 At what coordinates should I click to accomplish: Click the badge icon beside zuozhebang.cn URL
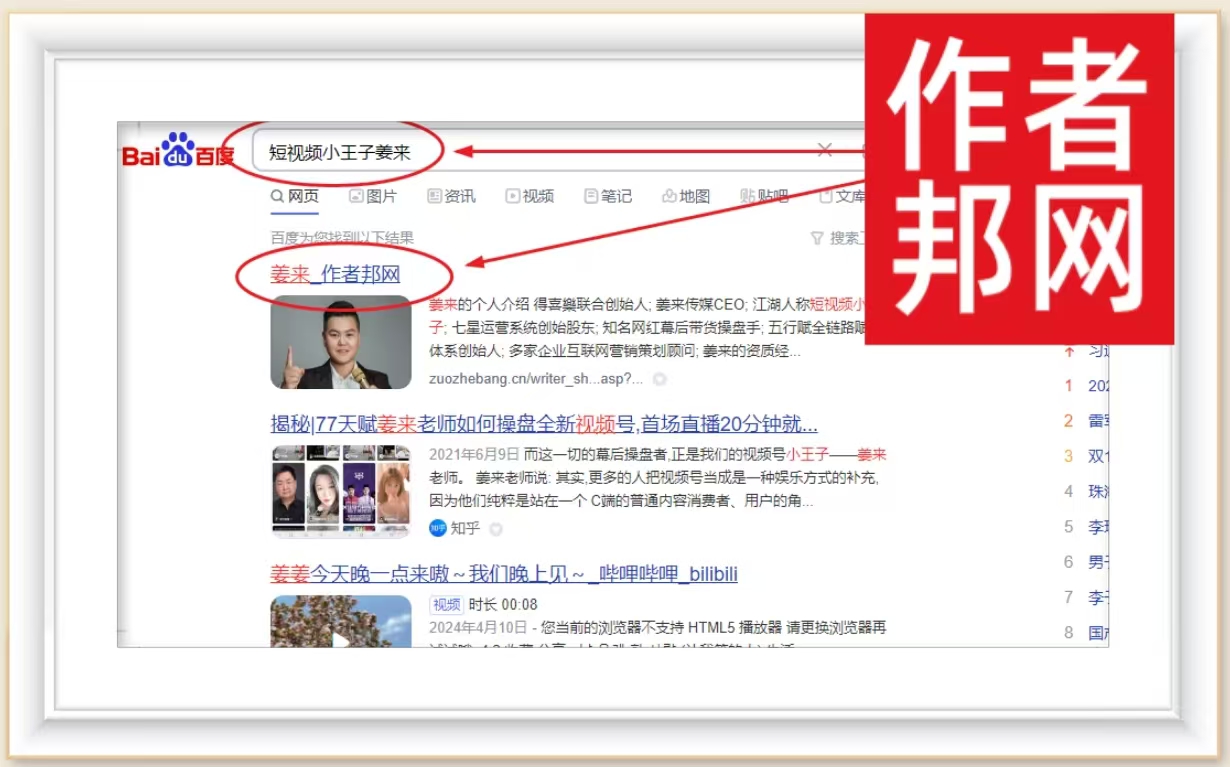click(660, 379)
